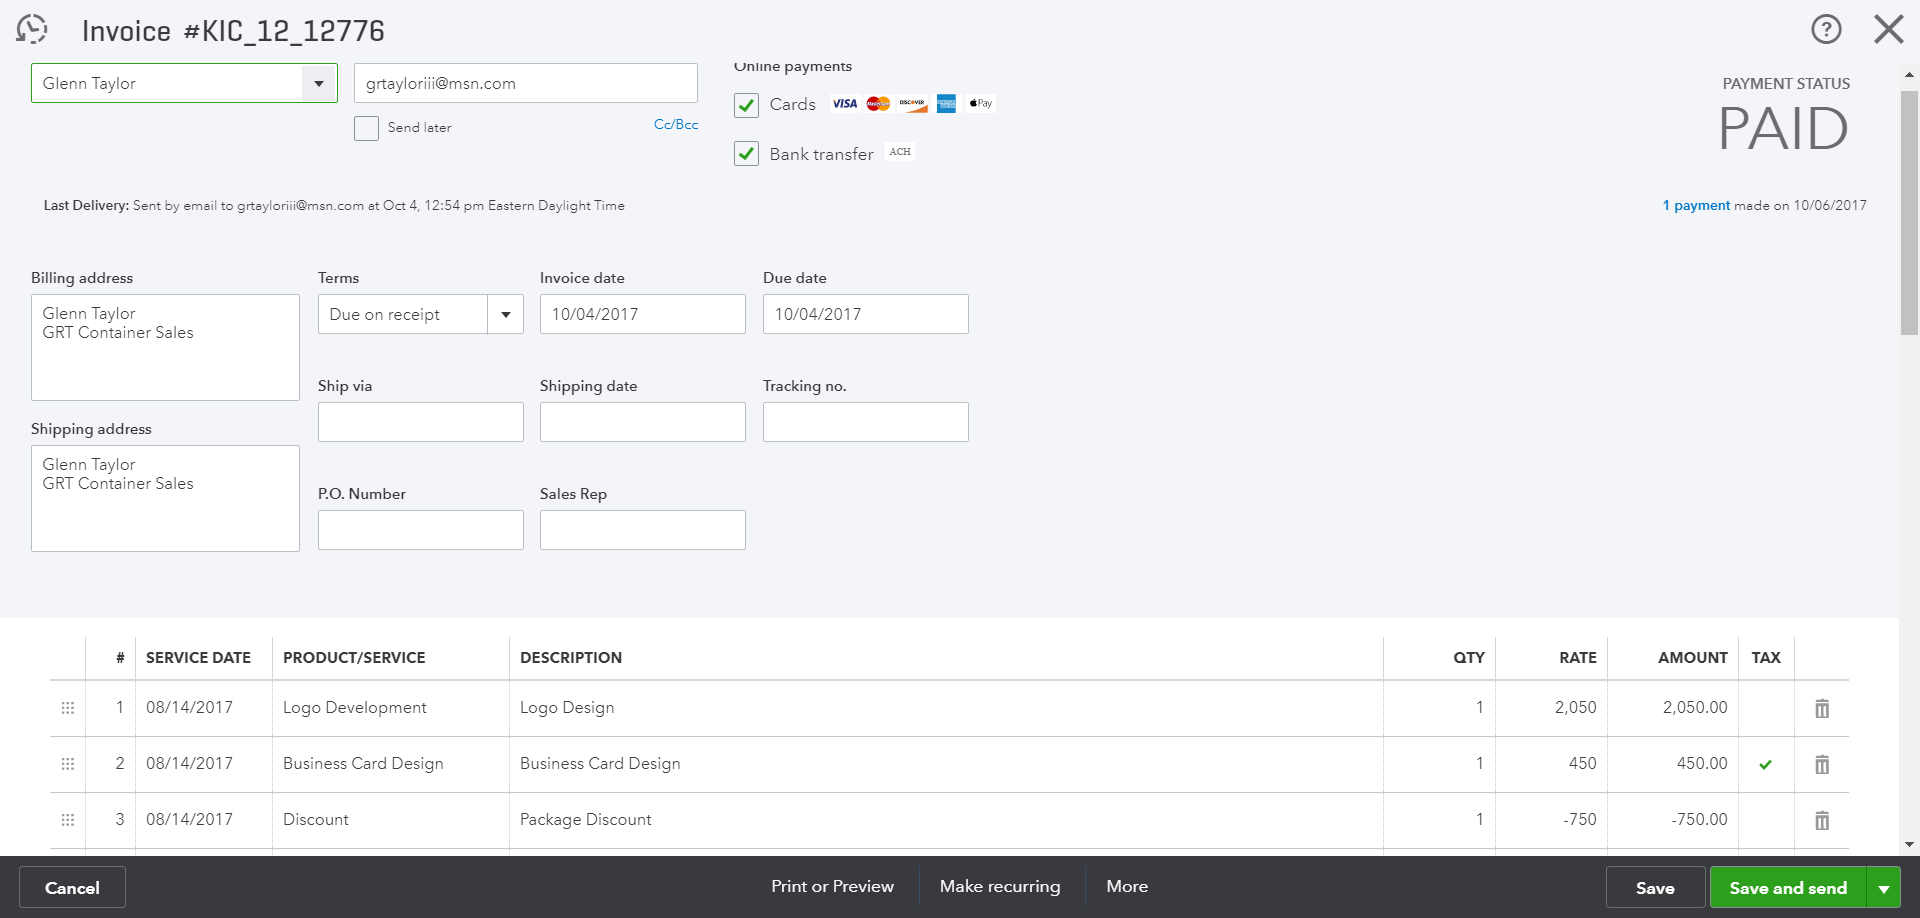Click the drag handle on row 2
This screenshot has width=1920, height=918.
click(x=68, y=764)
